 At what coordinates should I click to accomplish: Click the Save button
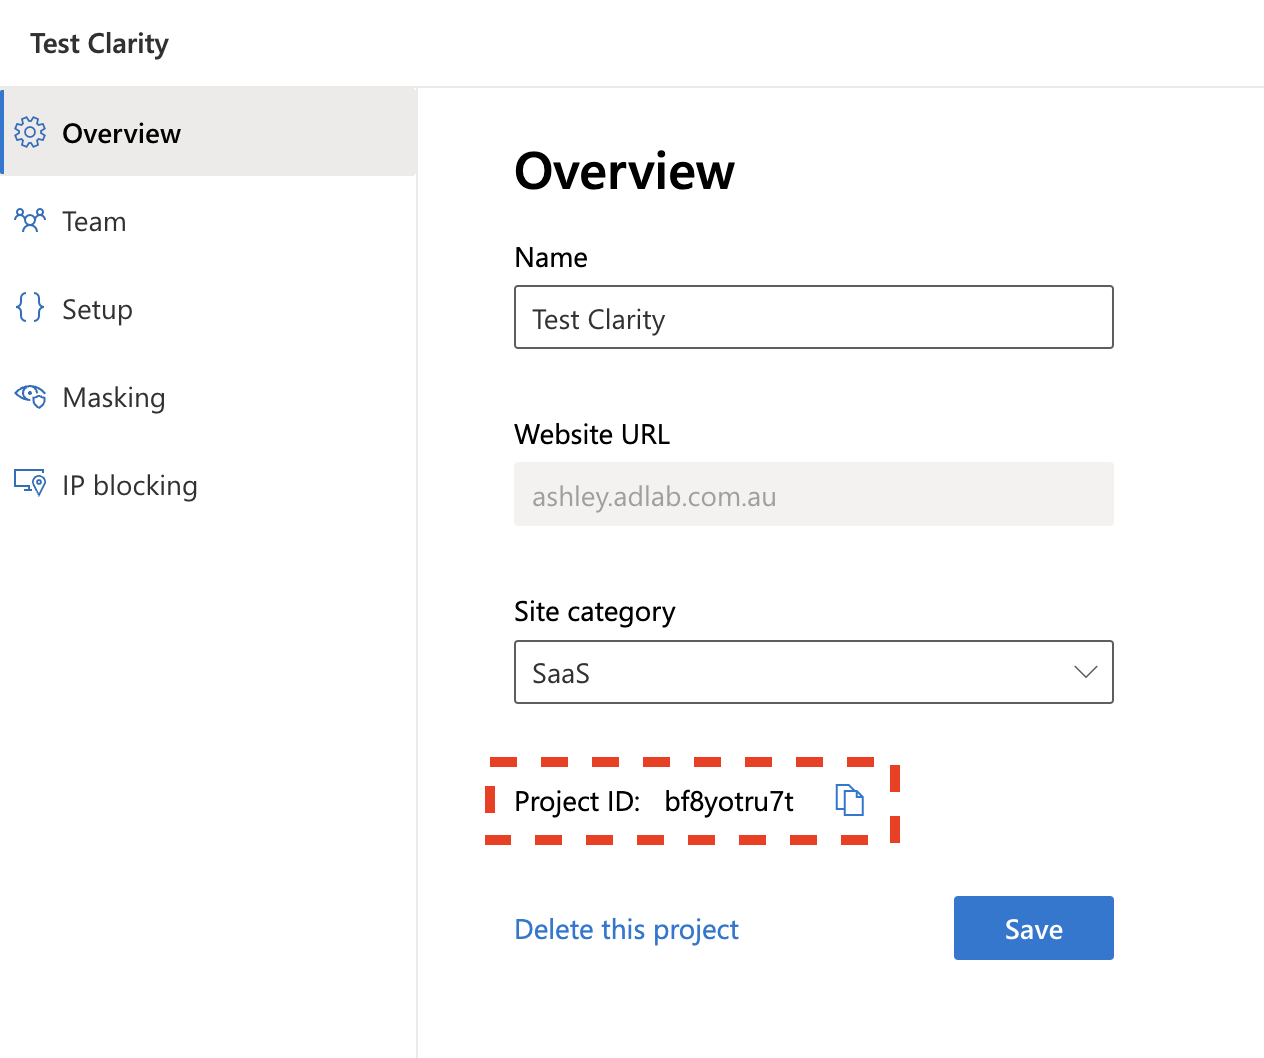click(1033, 928)
